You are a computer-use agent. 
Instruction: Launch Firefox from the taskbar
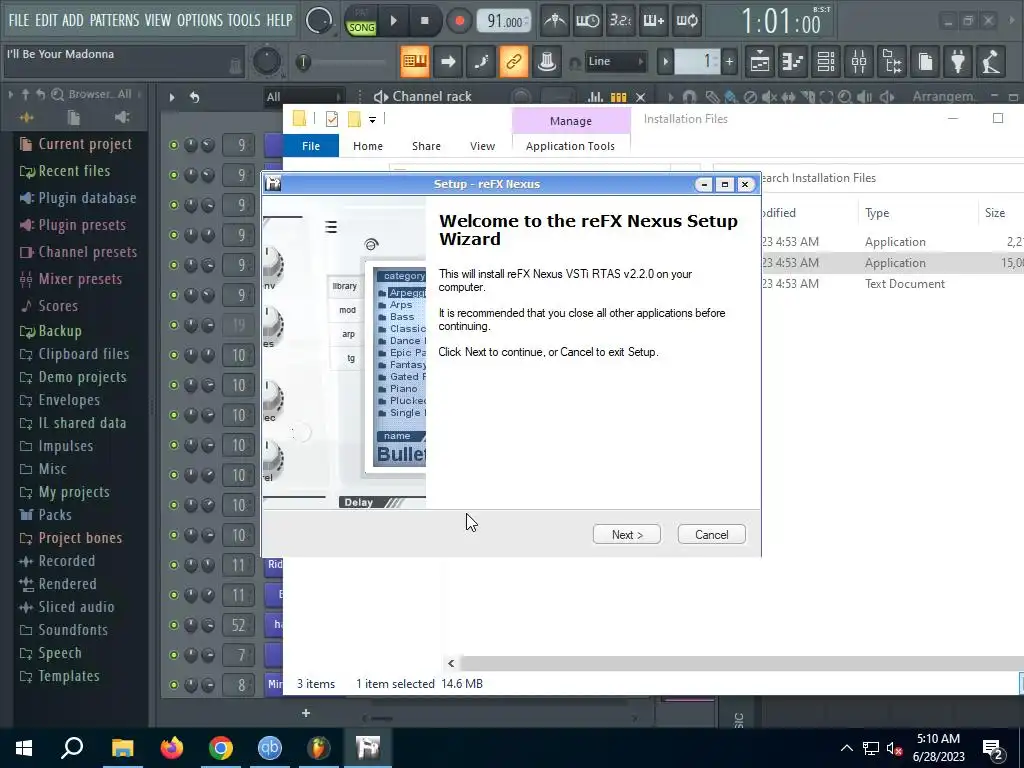172,748
